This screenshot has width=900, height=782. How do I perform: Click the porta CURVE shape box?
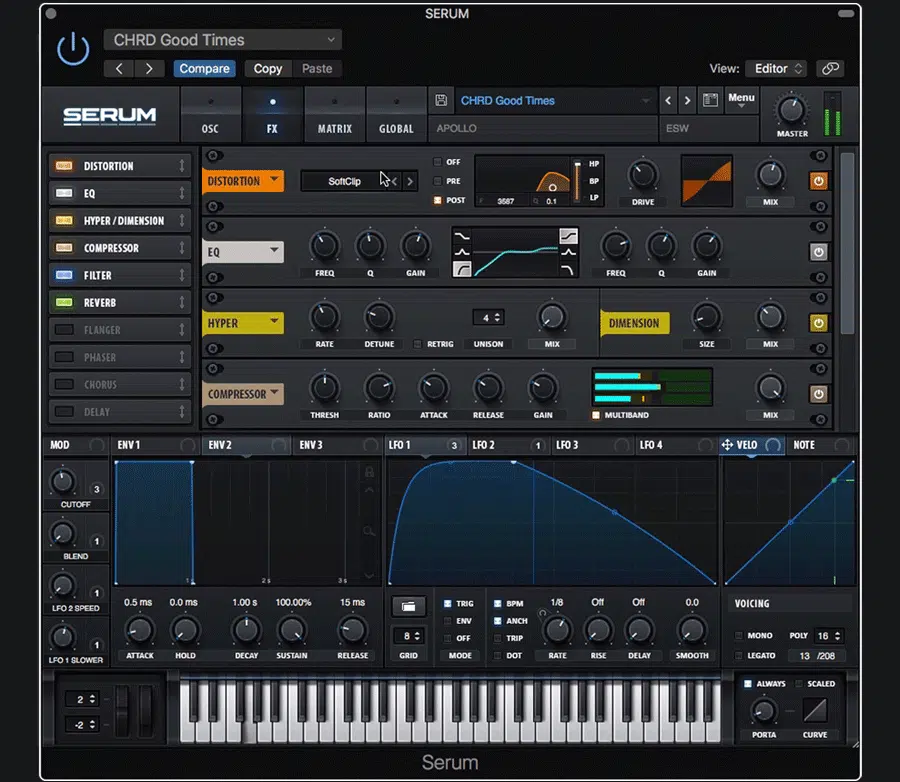pyautogui.click(x=814, y=710)
